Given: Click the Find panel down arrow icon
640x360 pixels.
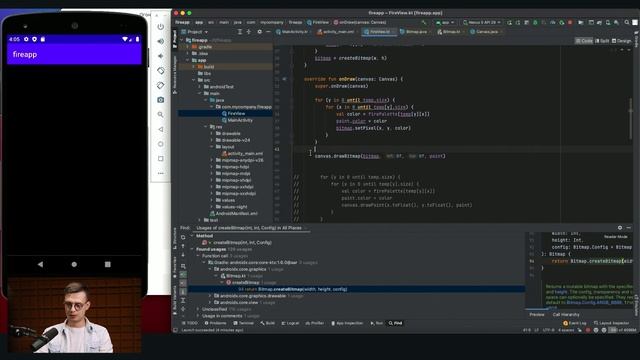Looking at the screenshot, I should (x=183, y=255).
